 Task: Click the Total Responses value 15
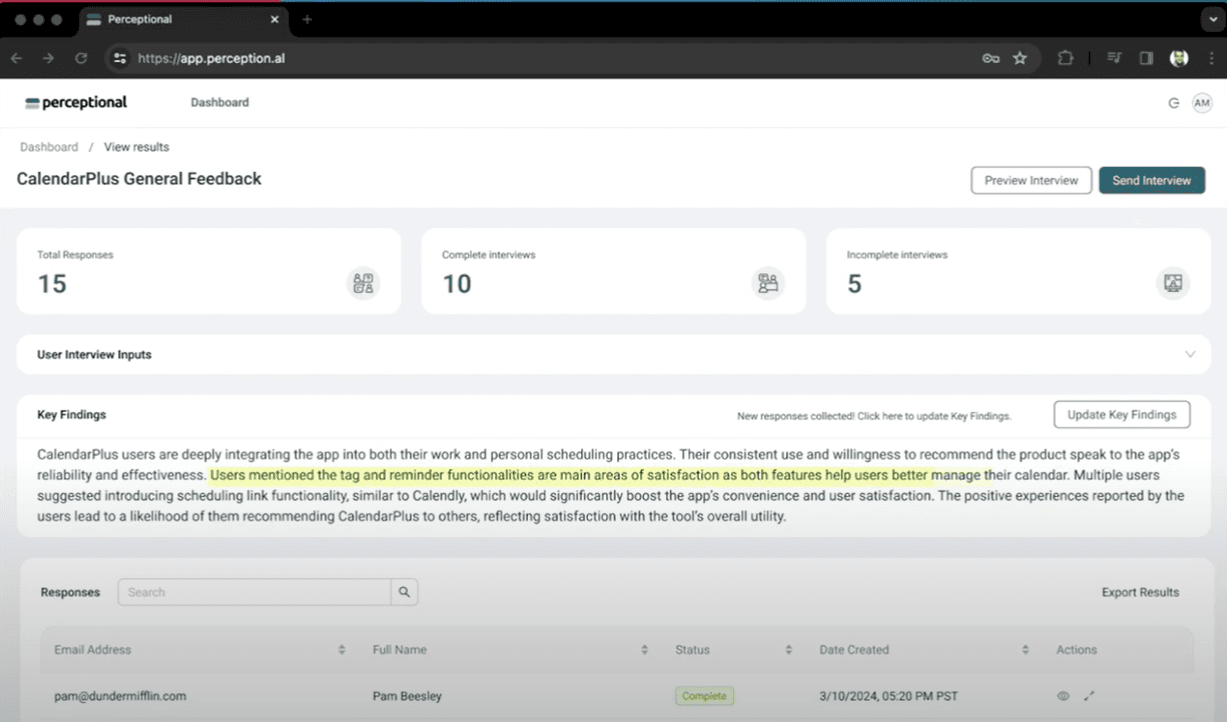coord(52,284)
